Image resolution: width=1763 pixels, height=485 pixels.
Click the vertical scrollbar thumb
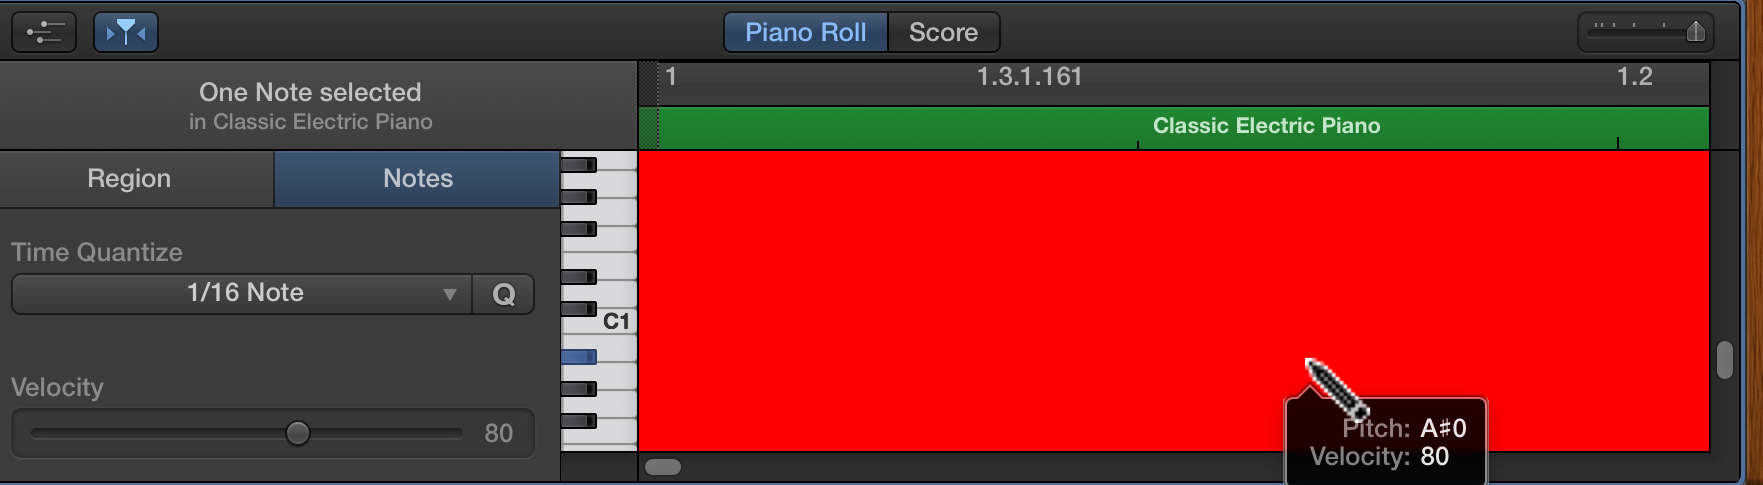pyautogui.click(x=1724, y=360)
